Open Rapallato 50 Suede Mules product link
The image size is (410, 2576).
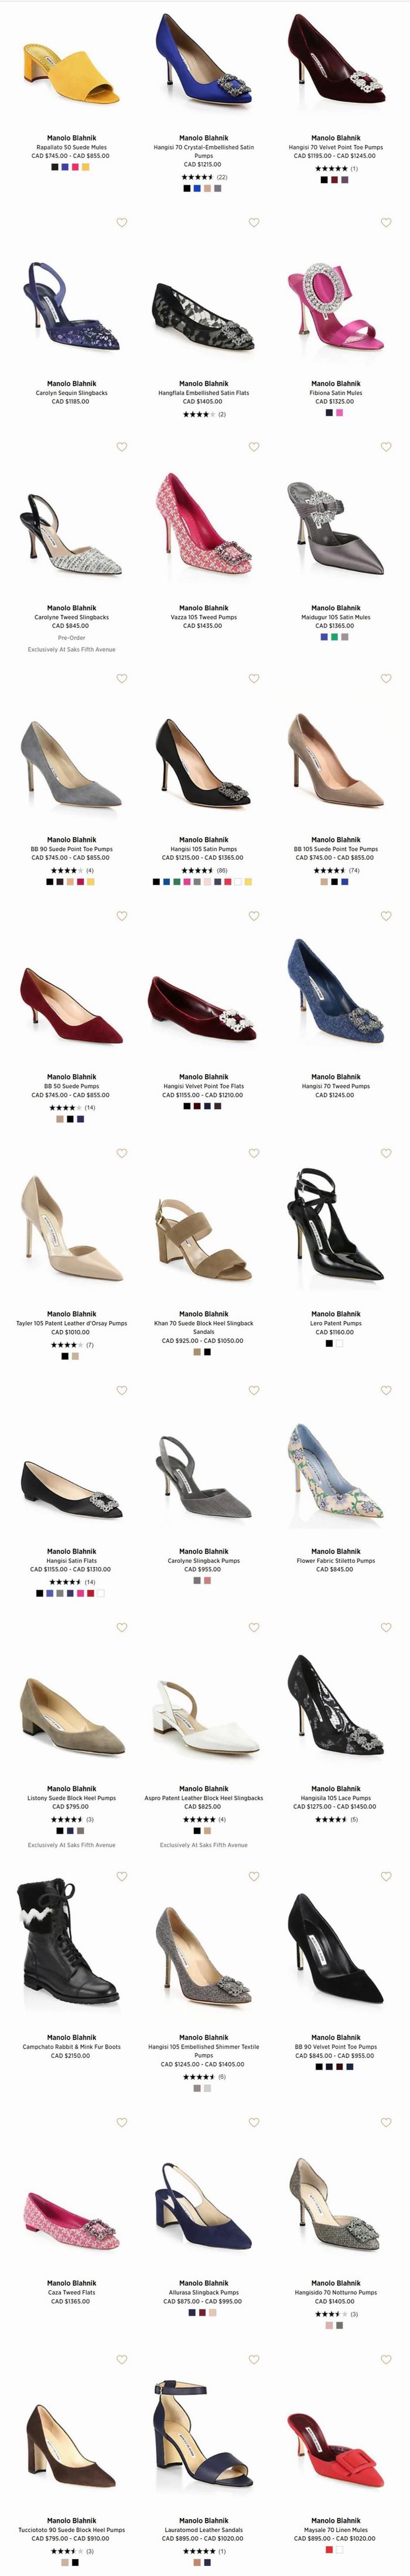pyautogui.click(x=72, y=147)
